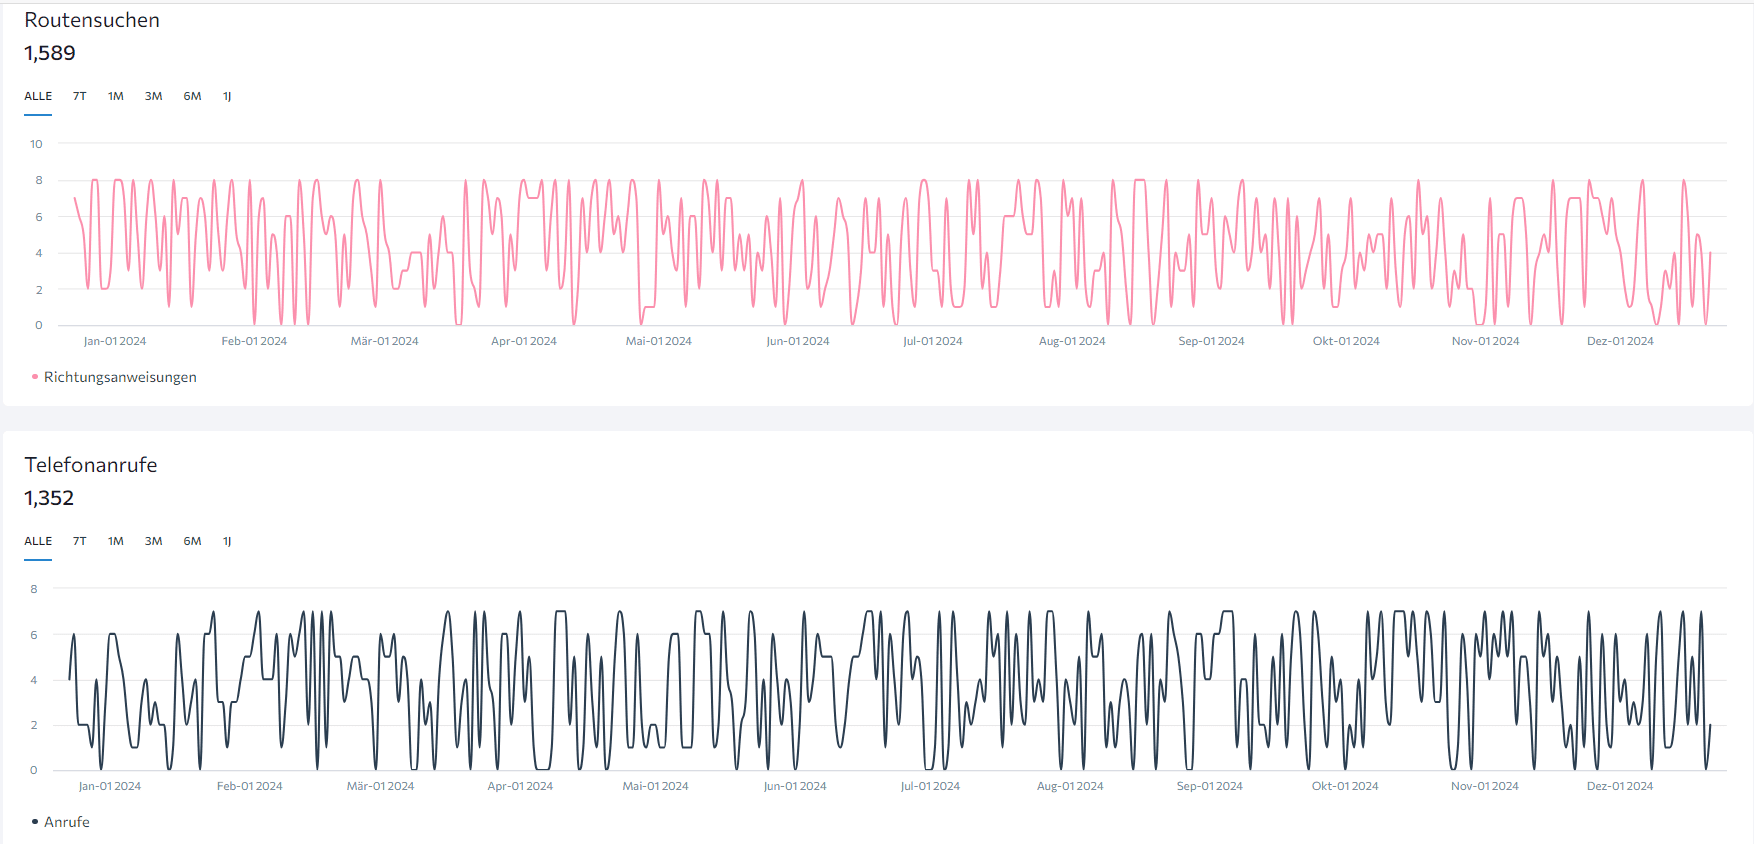1754x844 pixels.
Task: Select 6M range in Routensuchen chart
Action: click(x=193, y=96)
